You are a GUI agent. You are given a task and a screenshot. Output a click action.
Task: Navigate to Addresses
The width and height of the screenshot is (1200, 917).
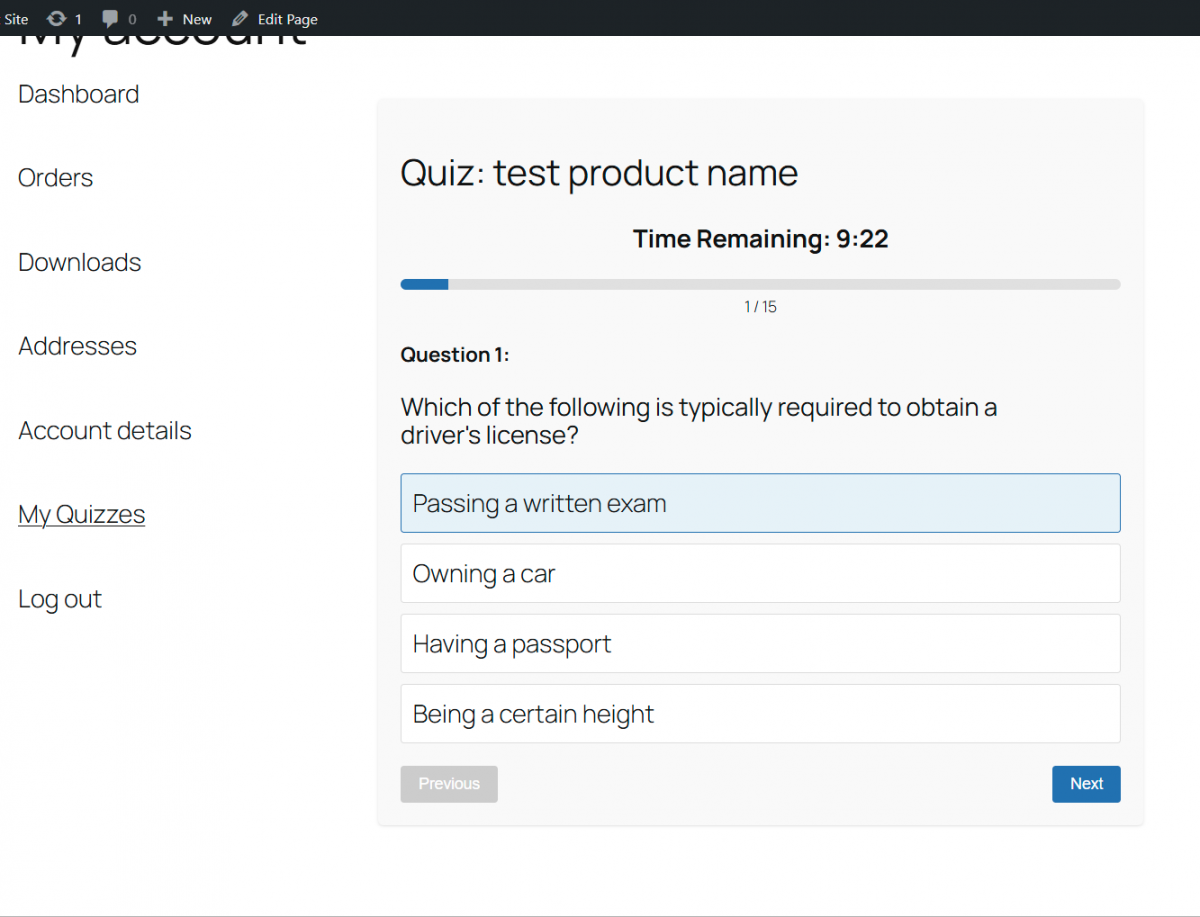pos(78,346)
